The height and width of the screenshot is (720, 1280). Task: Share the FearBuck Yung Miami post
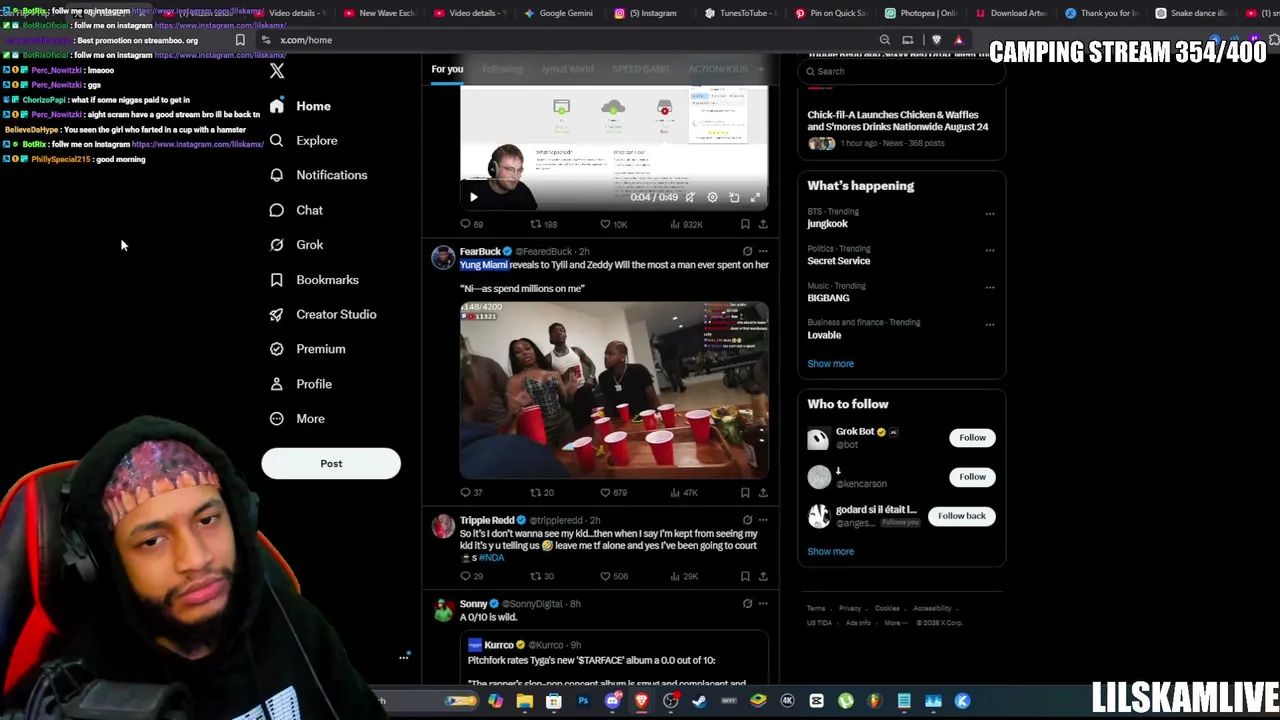tap(763, 492)
